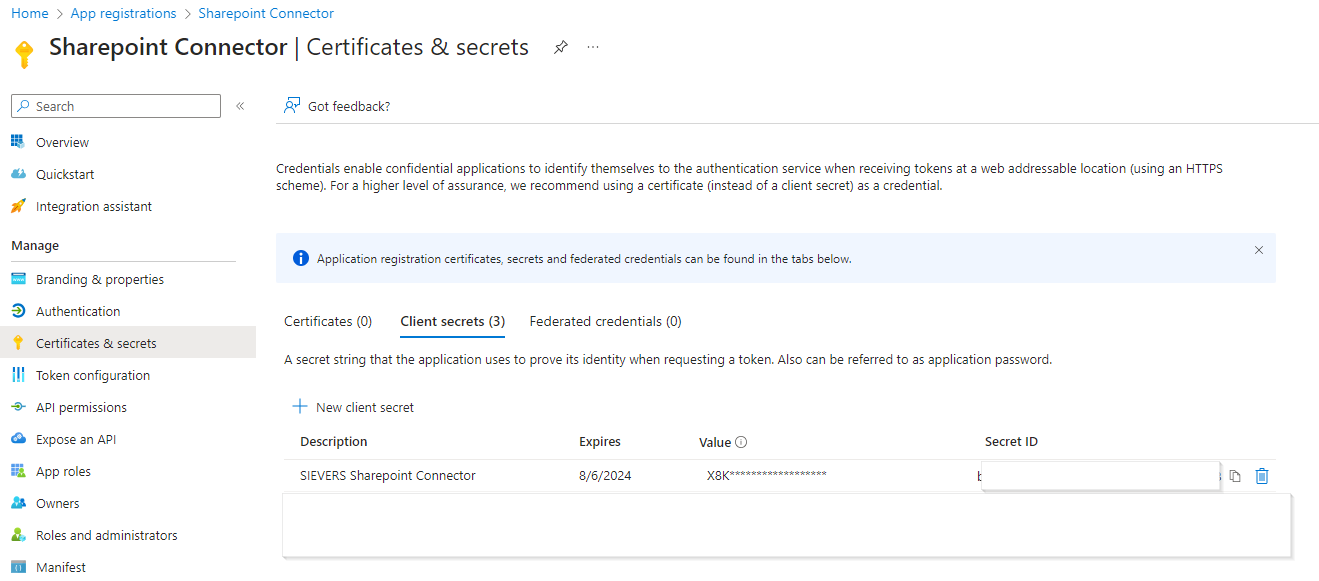The width and height of the screenshot is (1319, 581).
Task: Open the App roles section
Action: pos(65,470)
